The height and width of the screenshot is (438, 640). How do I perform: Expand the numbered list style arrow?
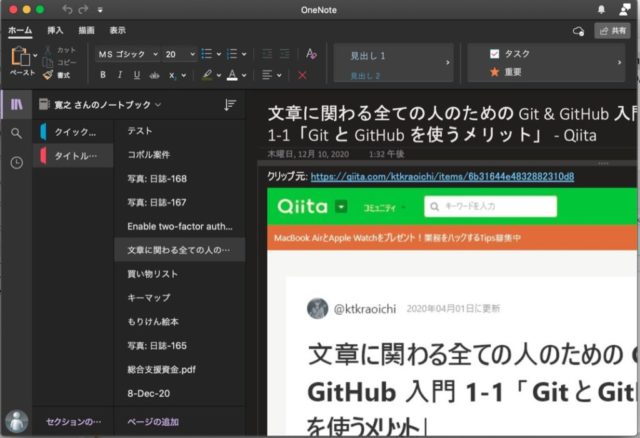pos(244,54)
